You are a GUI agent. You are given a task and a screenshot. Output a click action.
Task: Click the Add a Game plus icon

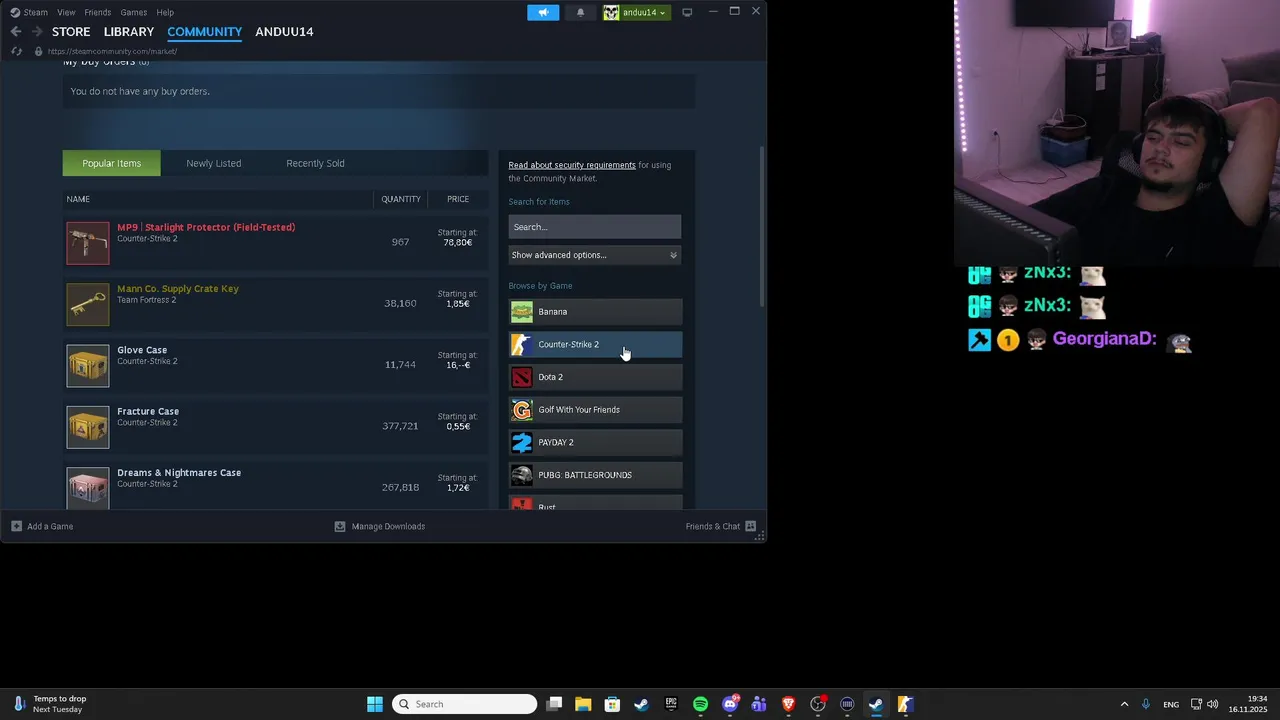[17, 526]
